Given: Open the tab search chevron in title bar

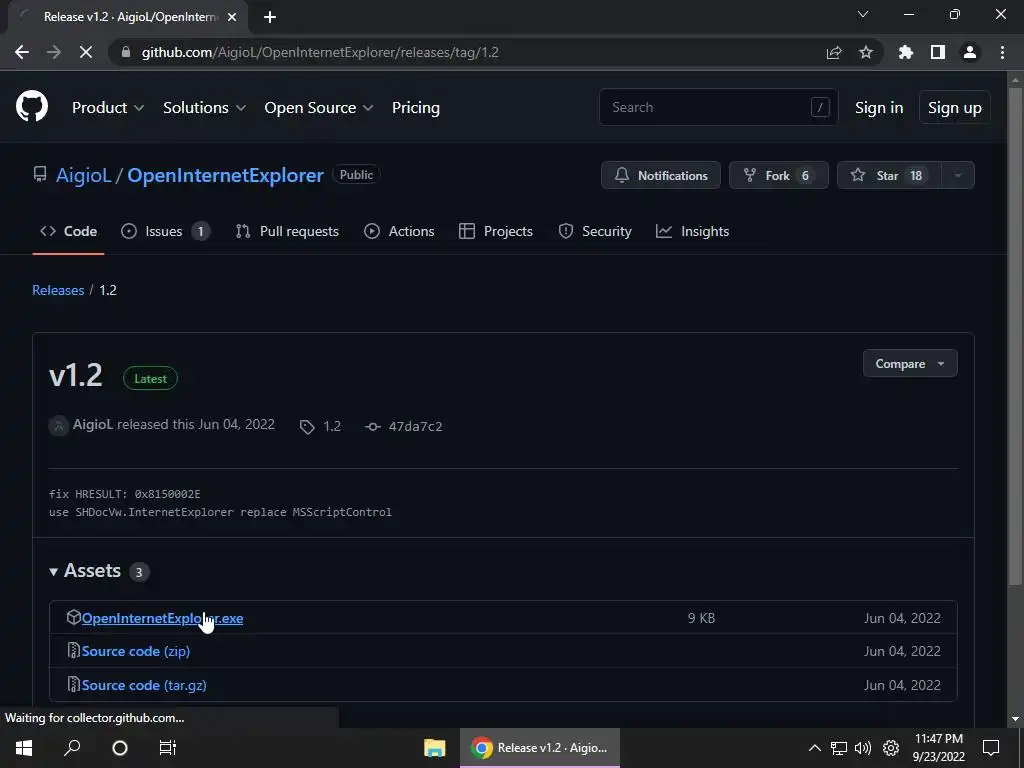Looking at the screenshot, I should [x=863, y=14].
